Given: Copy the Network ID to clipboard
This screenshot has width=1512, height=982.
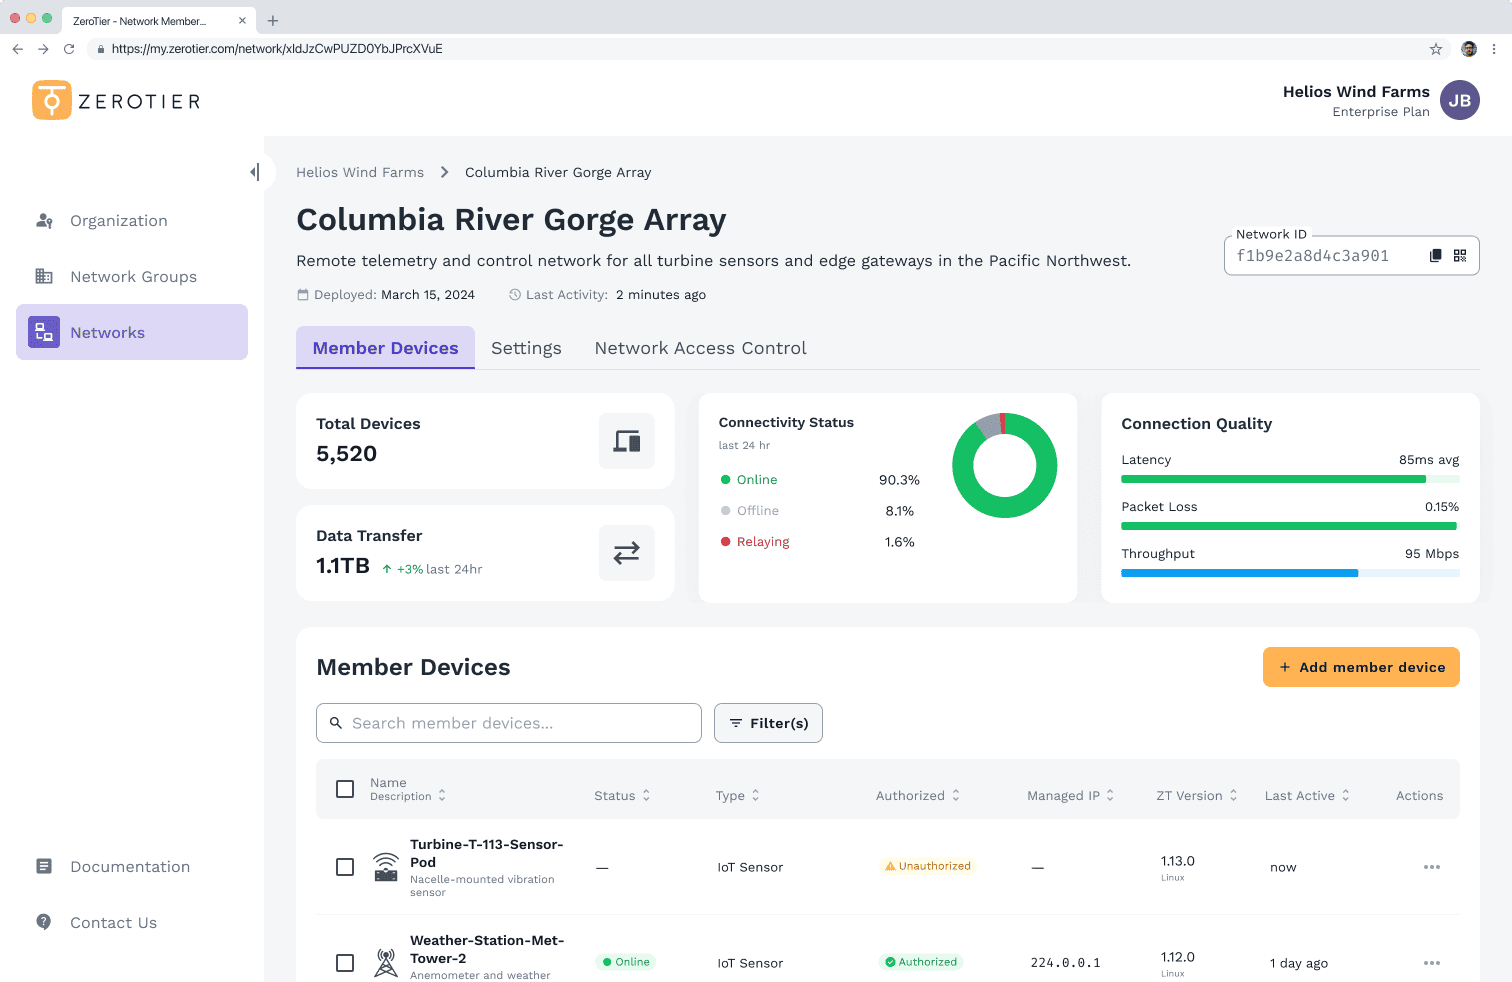Looking at the screenshot, I should [1435, 256].
